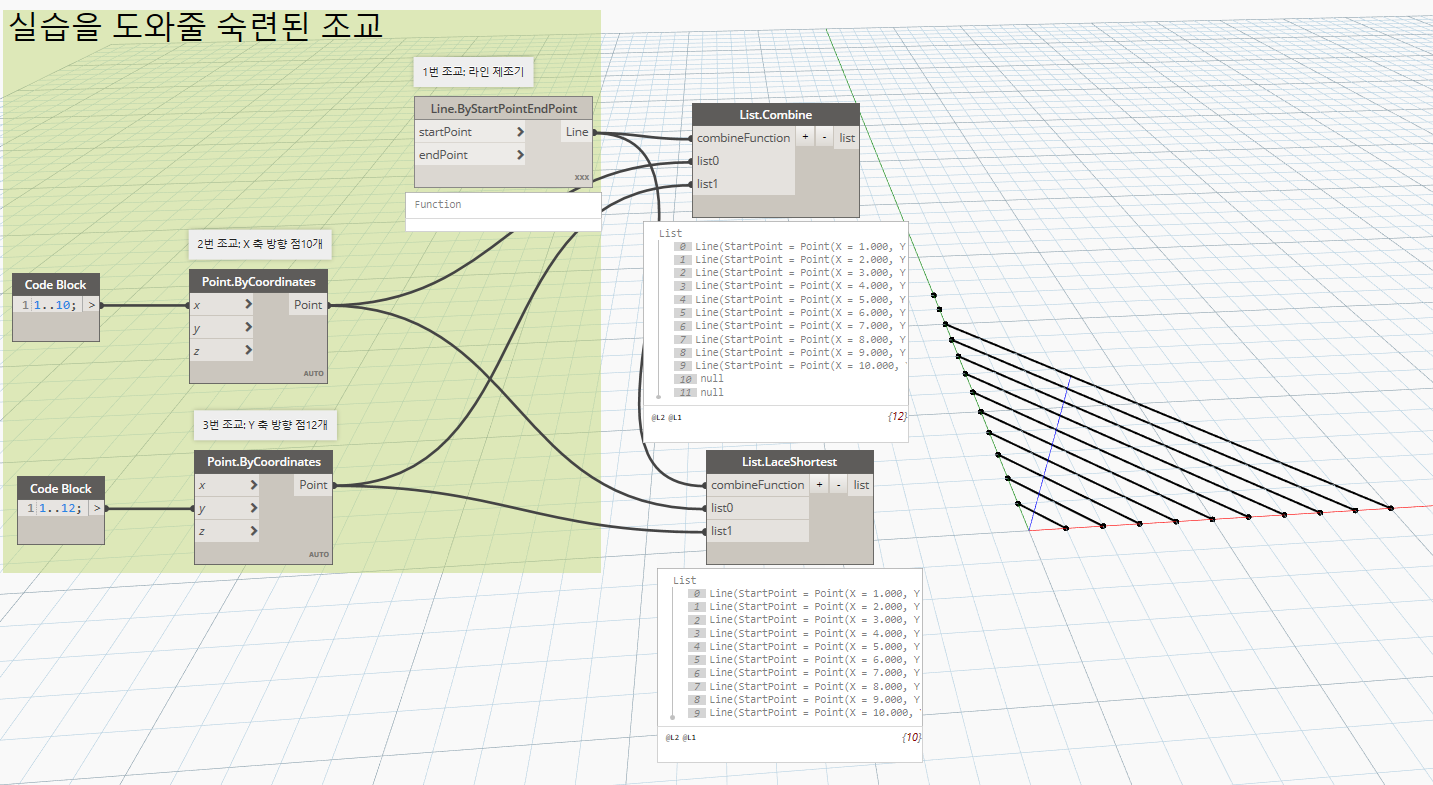This screenshot has height=785, width=1433.
Task: Expand x port chevron on lower Point.ByCoordinates
Action: [253, 485]
